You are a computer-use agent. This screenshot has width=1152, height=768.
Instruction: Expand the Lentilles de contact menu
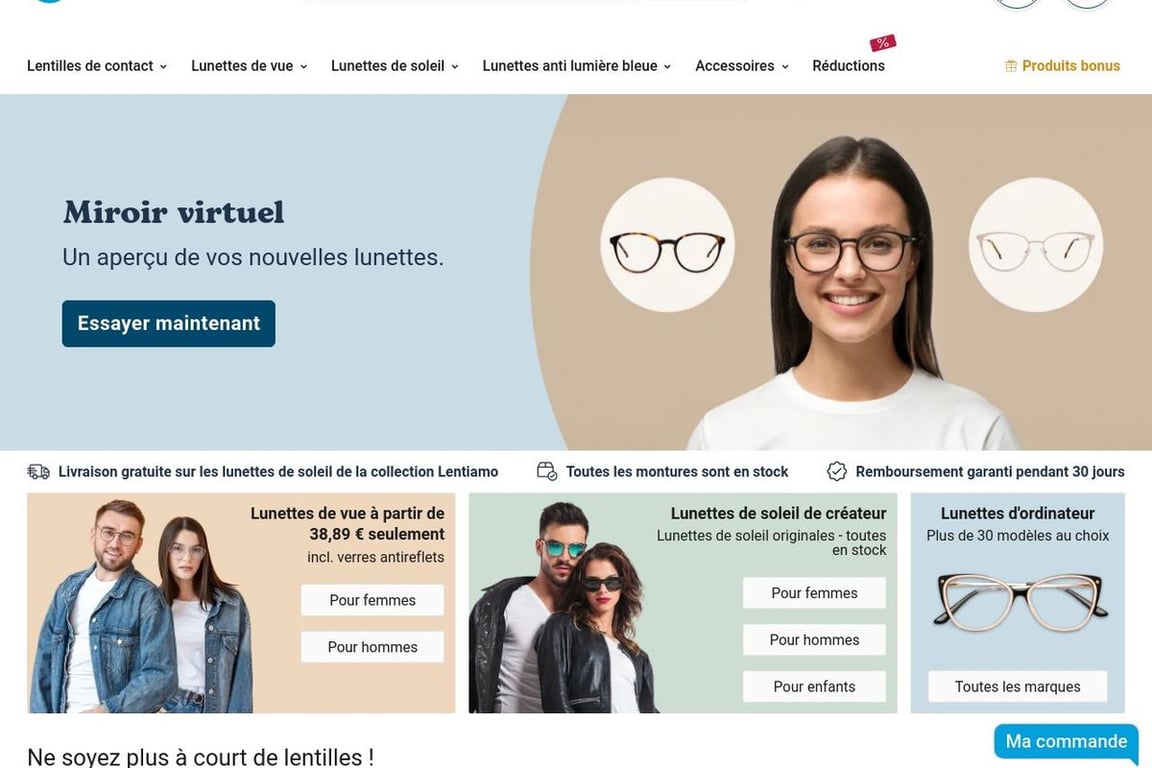[x=97, y=66]
